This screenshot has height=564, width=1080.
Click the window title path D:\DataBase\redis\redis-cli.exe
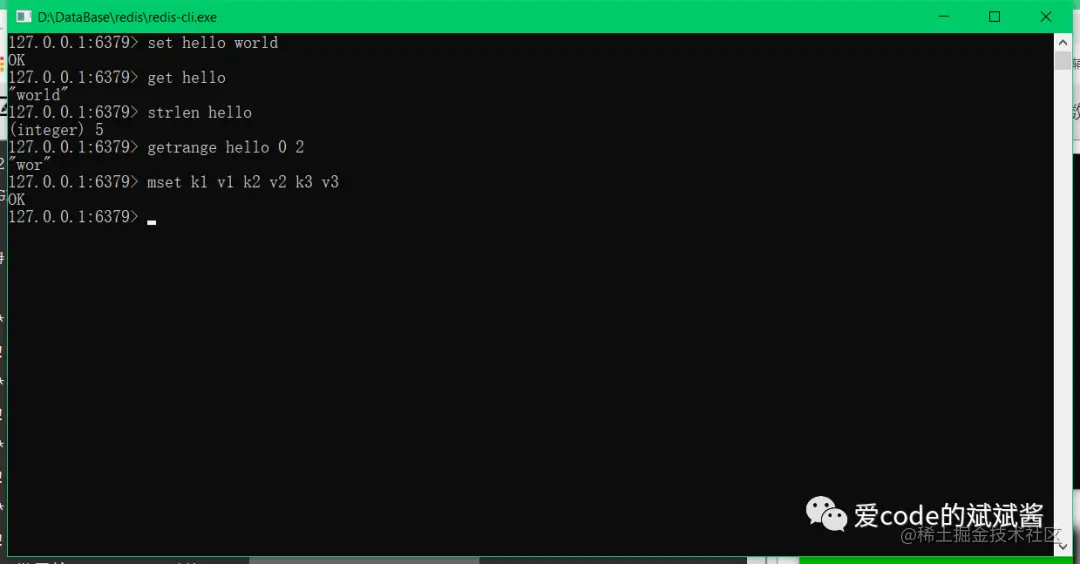tap(127, 17)
